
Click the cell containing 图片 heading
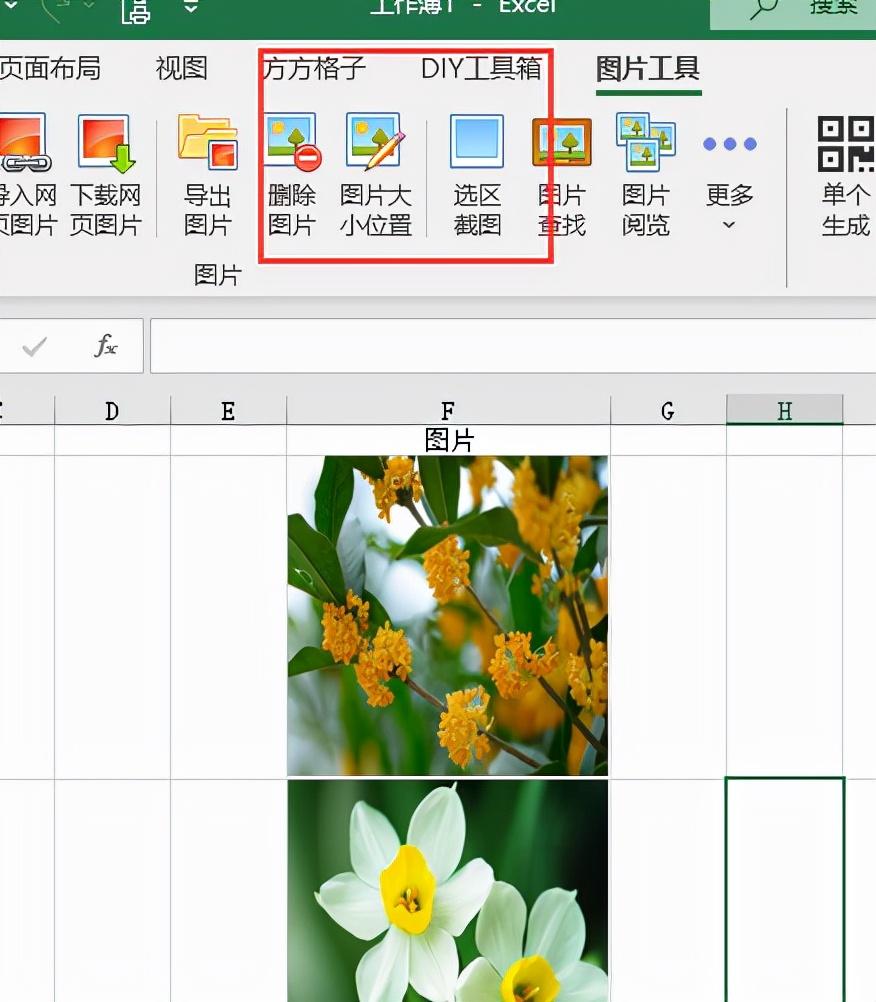[x=449, y=440]
